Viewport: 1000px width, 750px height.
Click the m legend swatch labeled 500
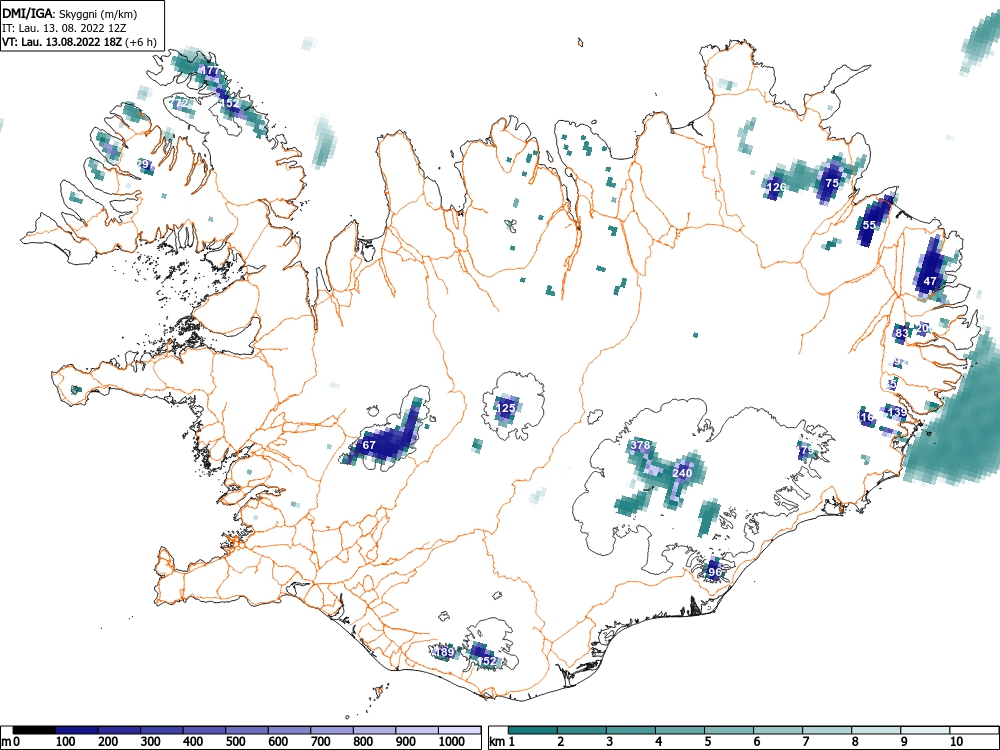(247, 730)
